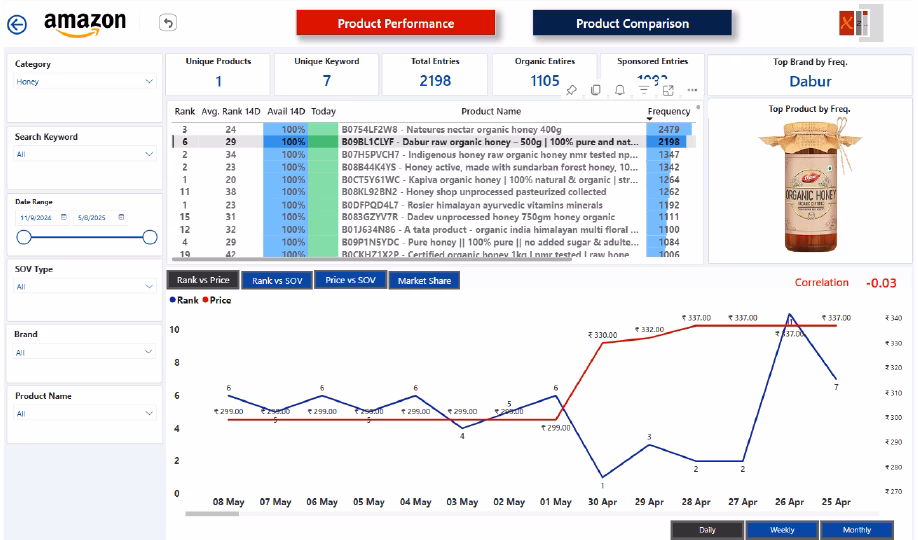The width and height of the screenshot is (918, 540).
Task: Click the Product Name column header
Action: click(x=491, y=111)
